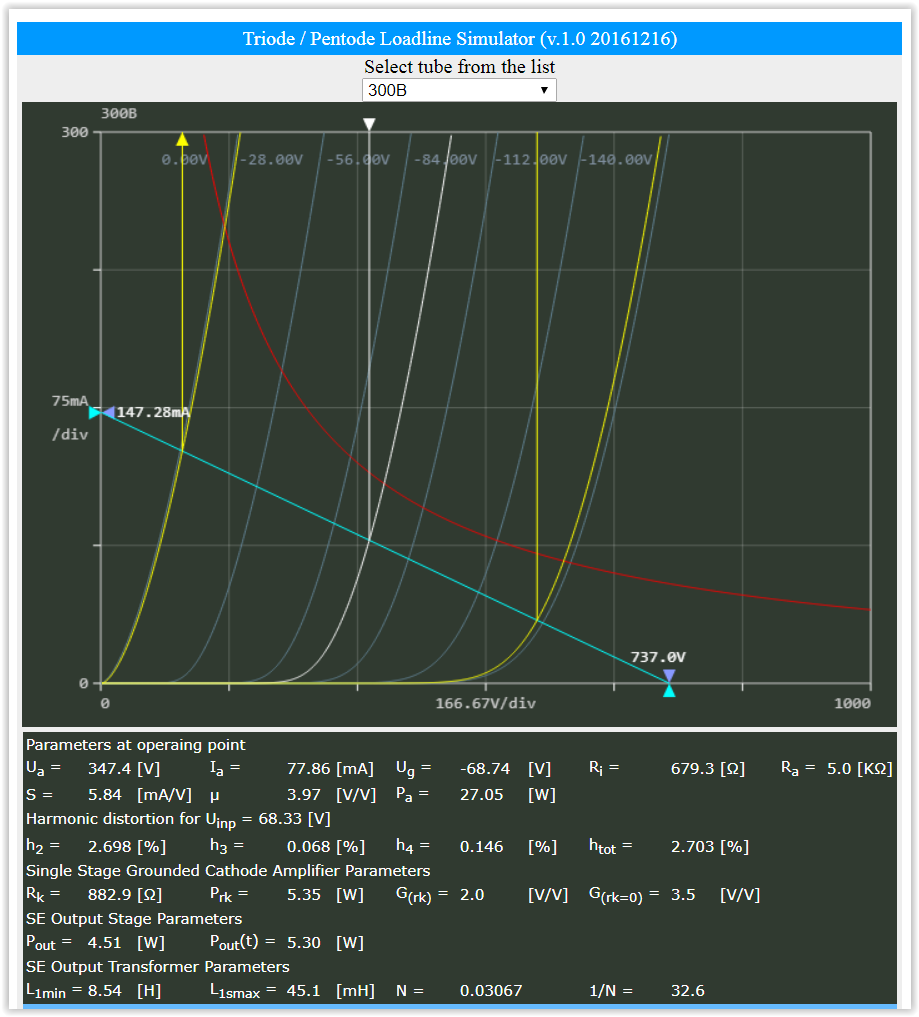
Task: Click the L1smax value 45.1
Action: click(304, 990)
